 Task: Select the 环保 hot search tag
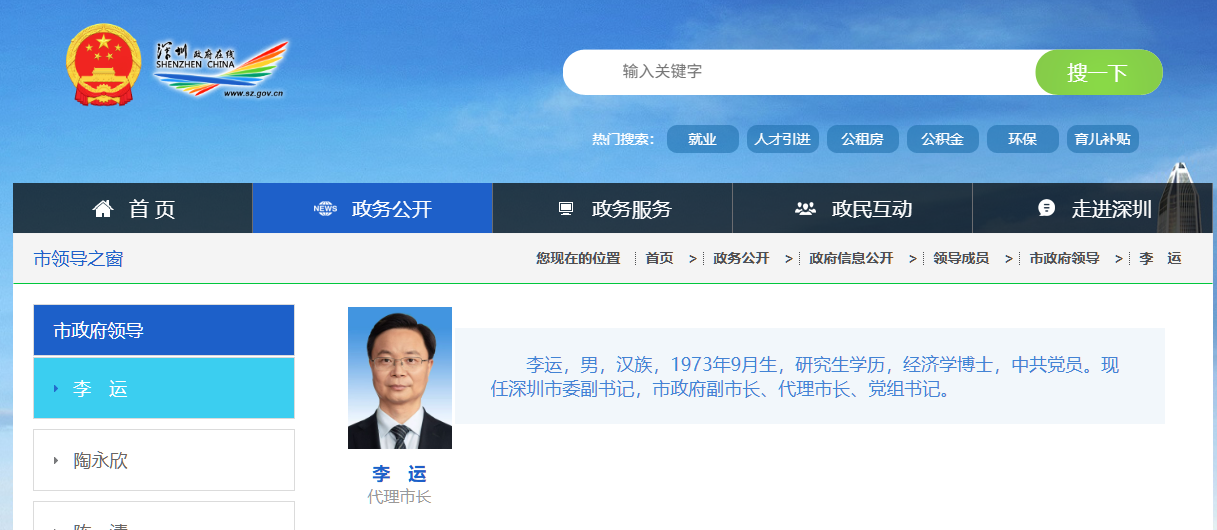tap(1023, 139)
